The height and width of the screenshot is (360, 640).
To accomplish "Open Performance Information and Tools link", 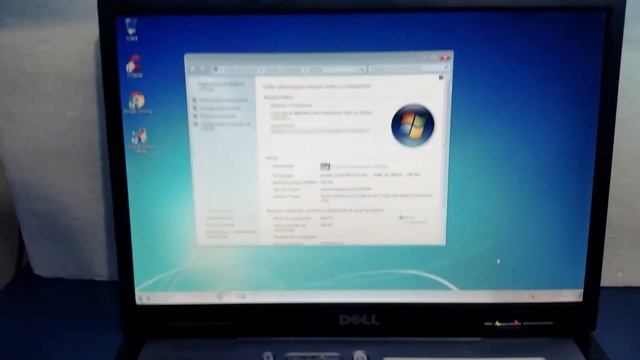I will [231, 234].
